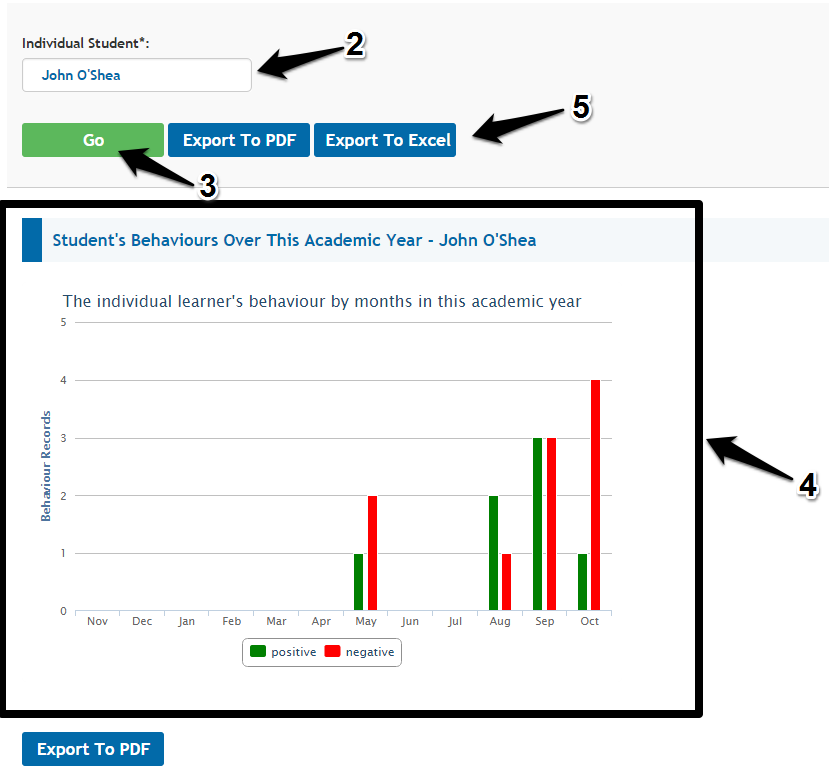This screenshot has width=829, height=774.
Task: Click the green Go button
Action: [x=93, y=140]
